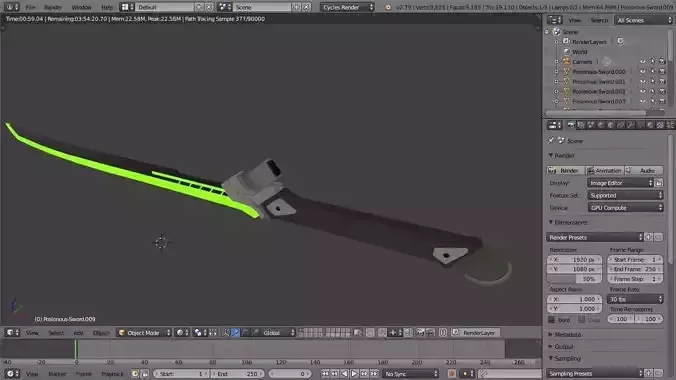This screenshot has width=676, height=380.
Task: Click Play reverse button in timeline
Action: (x=344, y=374)
